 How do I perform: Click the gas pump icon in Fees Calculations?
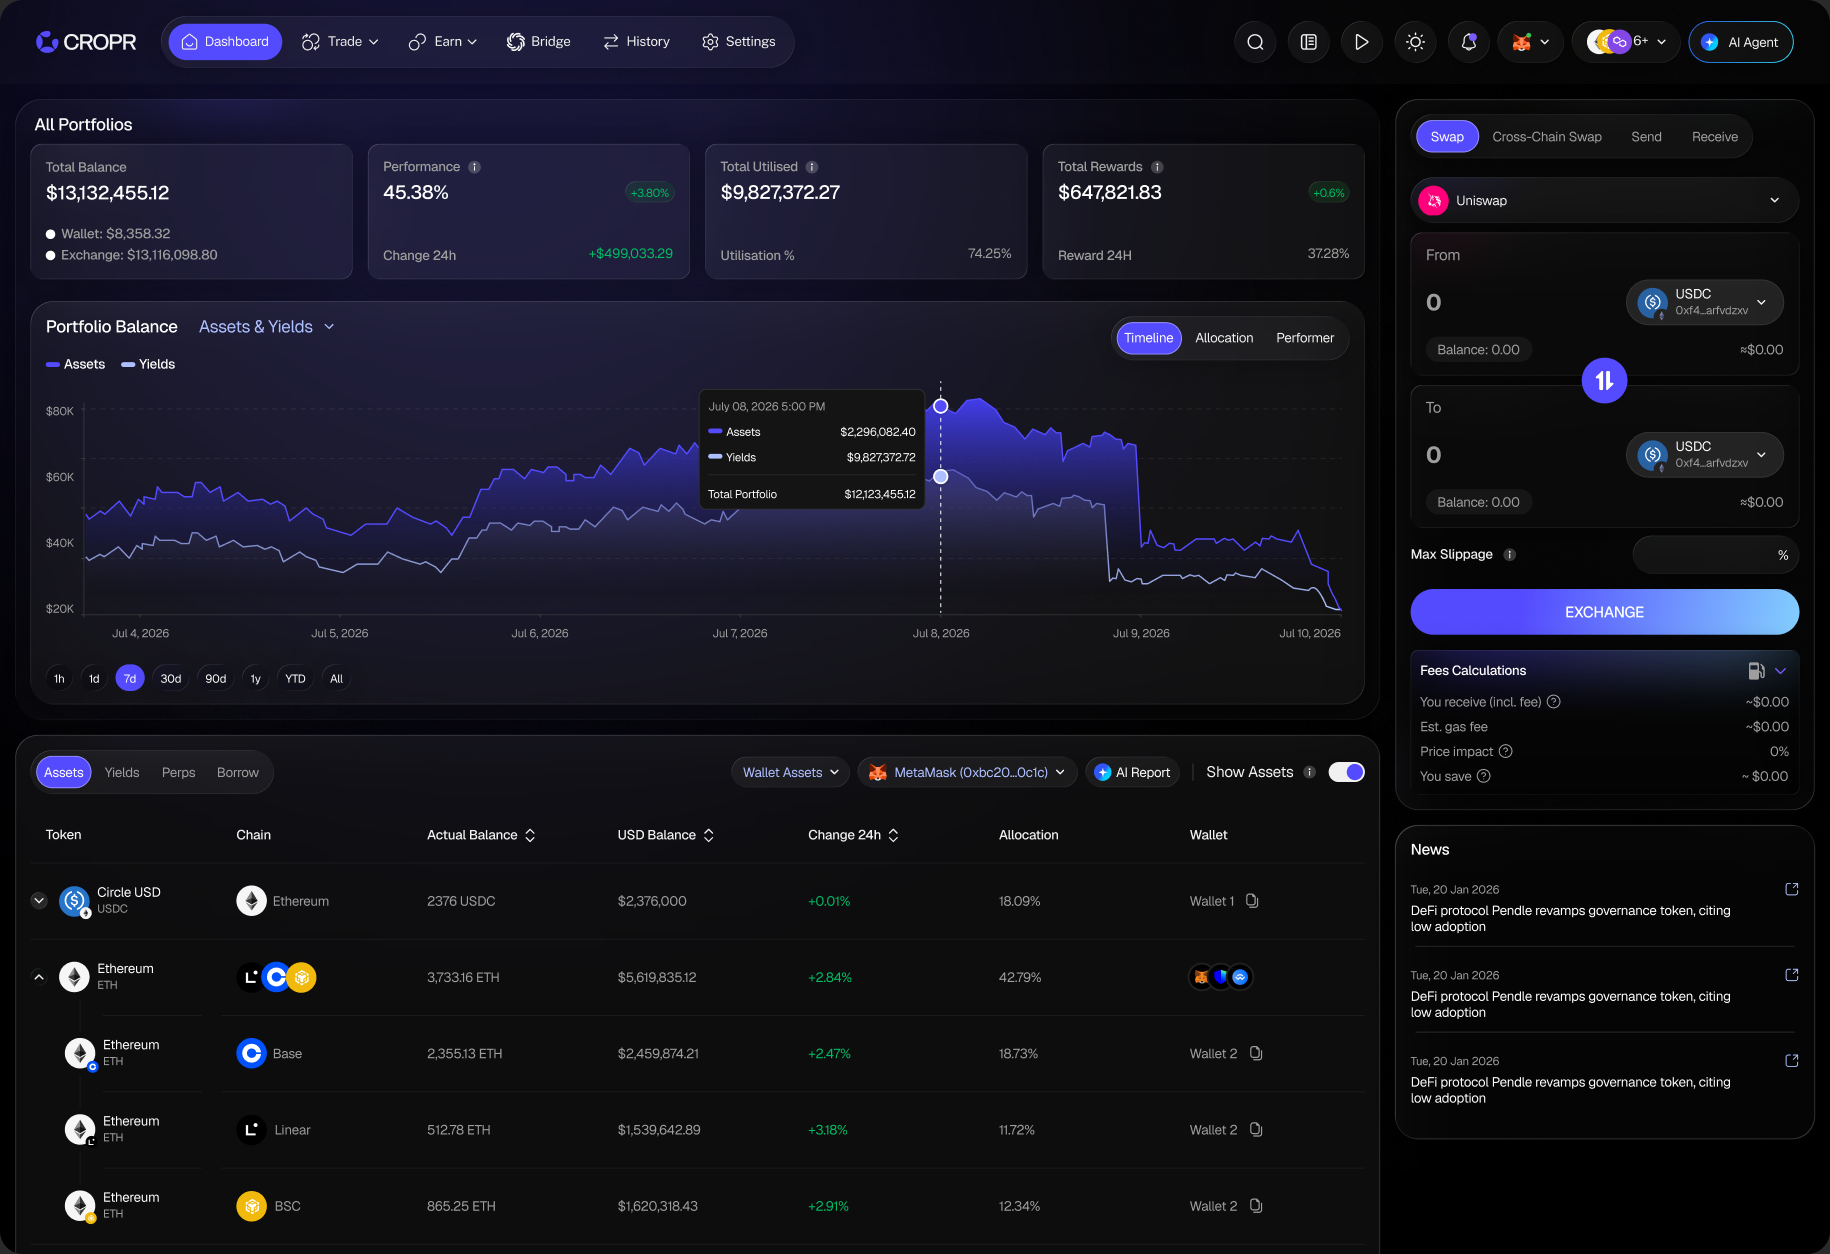1756,670
